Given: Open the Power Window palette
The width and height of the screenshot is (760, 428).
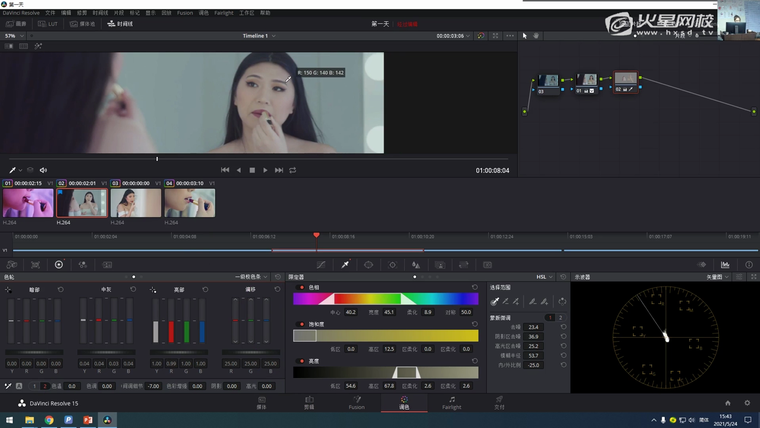Looking at the screenshot, I should tap(369, 265).
